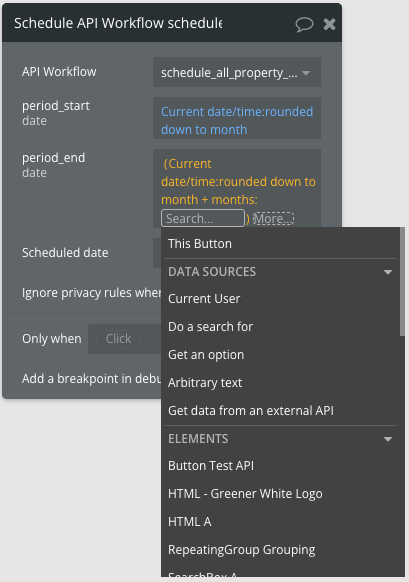Click the period_end field label
The image size is (409, 582).
pyautogui.click(x=53, y=158)
